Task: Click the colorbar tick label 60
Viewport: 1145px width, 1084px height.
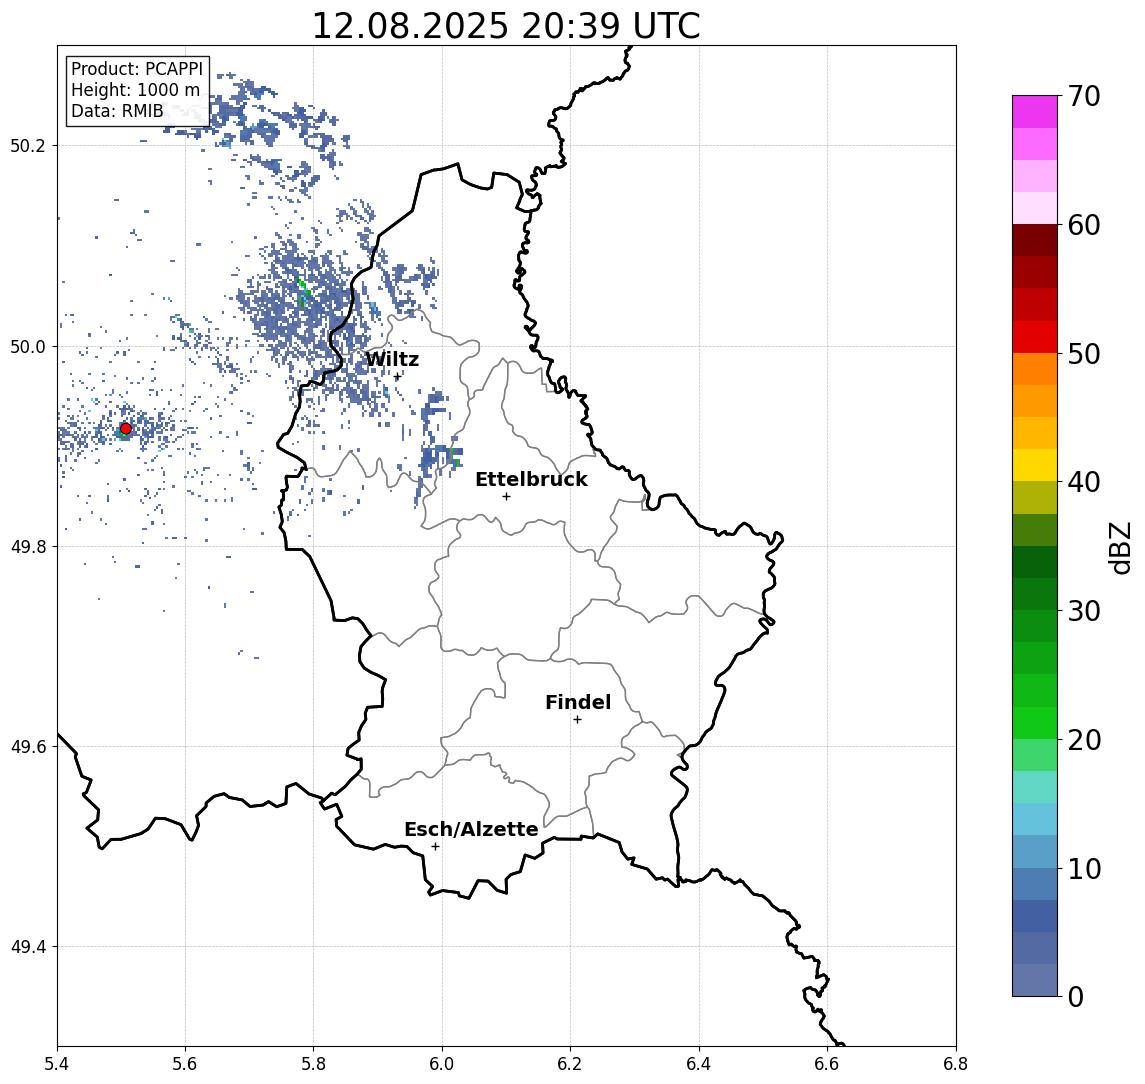Action: (x=1083, y=225)
